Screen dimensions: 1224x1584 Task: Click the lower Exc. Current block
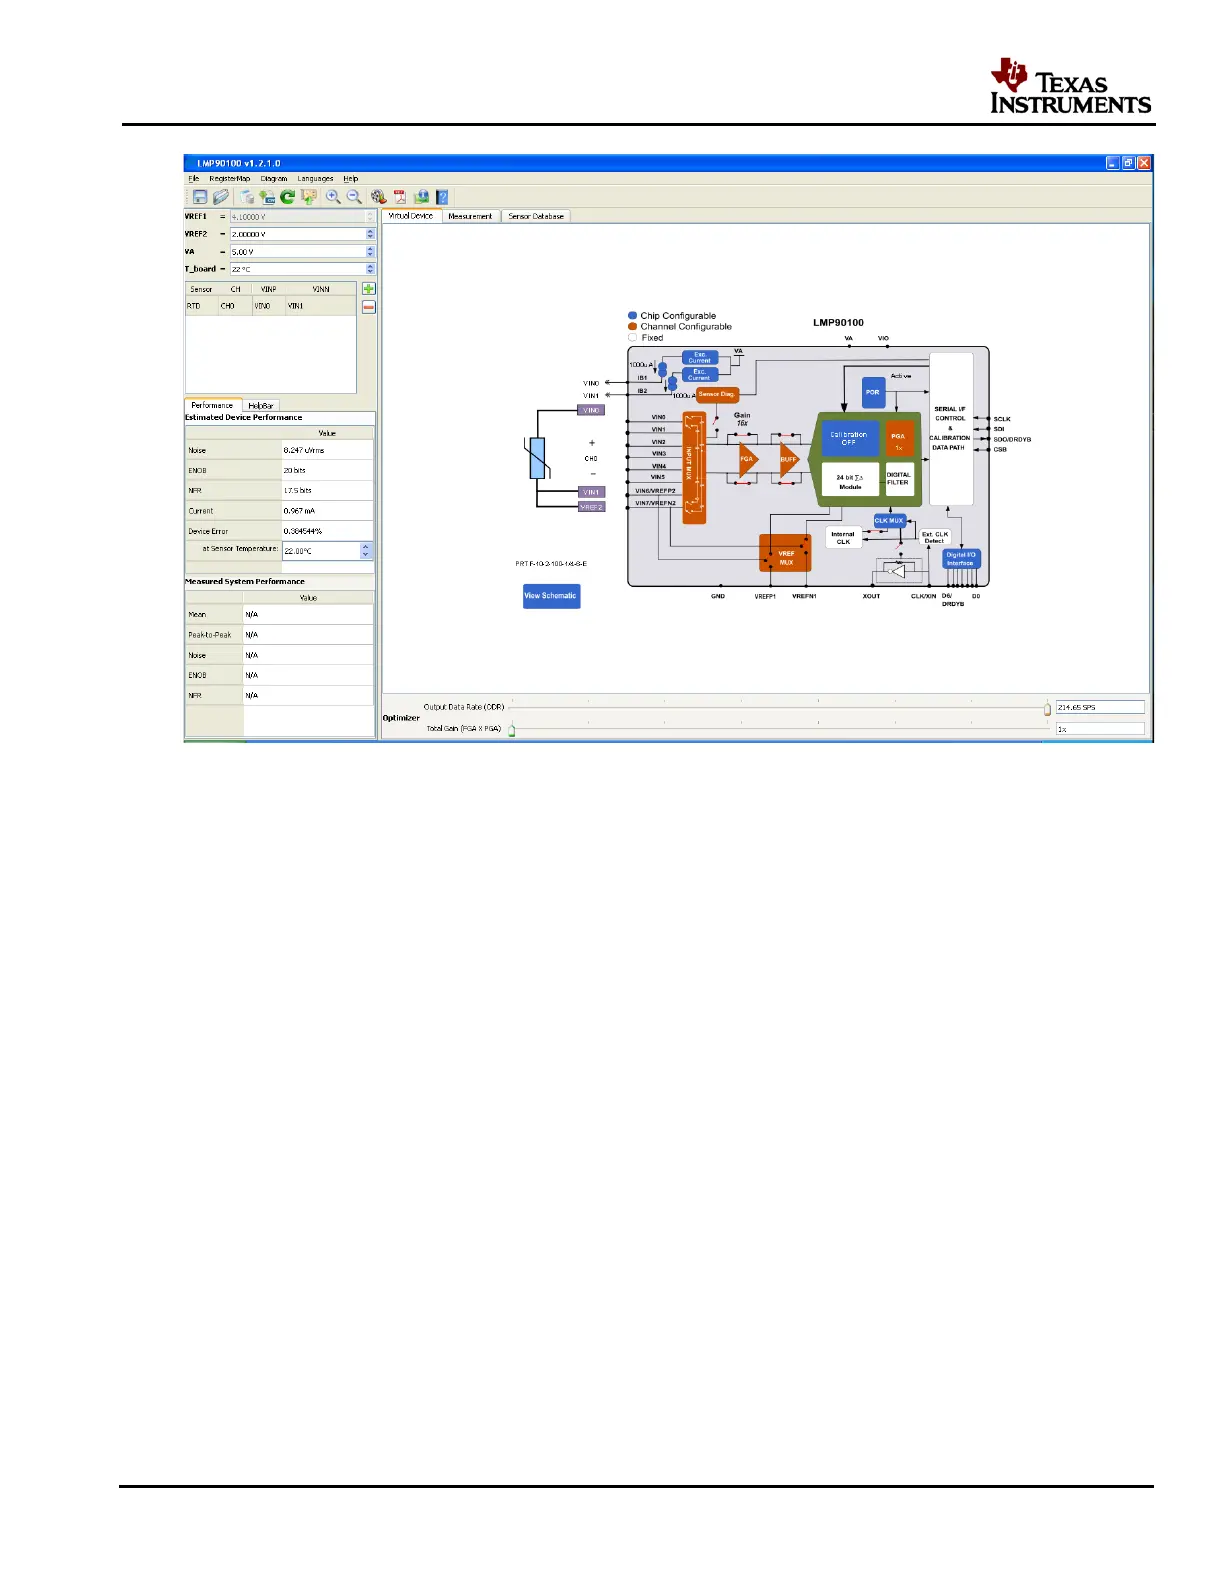pyautogui.click(x=700, y=375)
